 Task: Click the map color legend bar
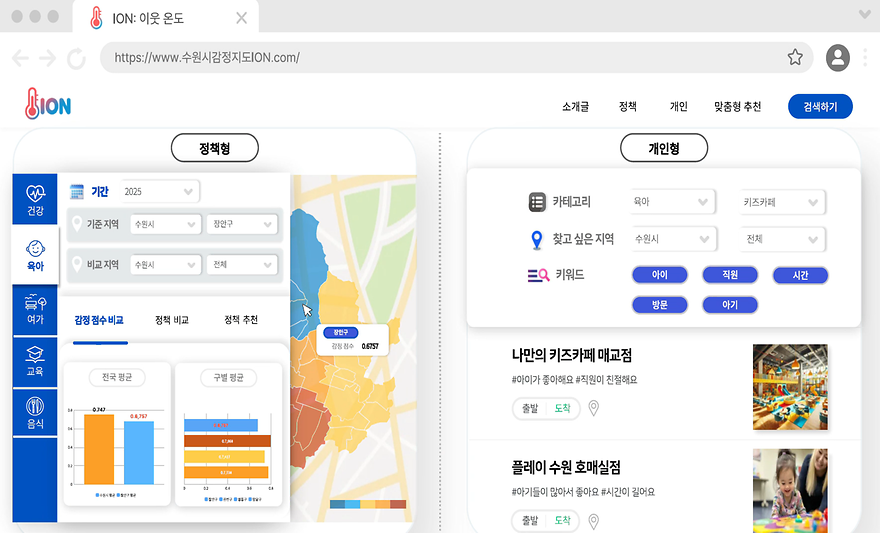368,504
